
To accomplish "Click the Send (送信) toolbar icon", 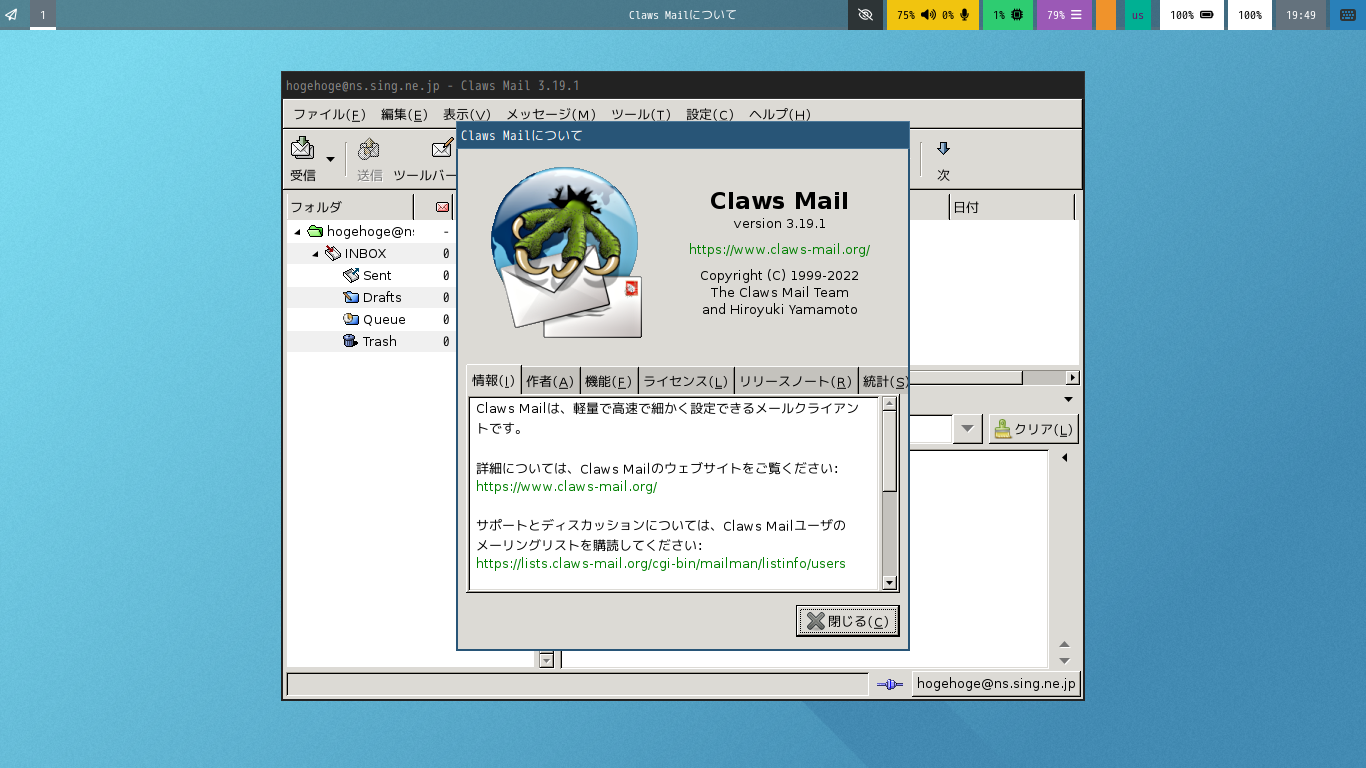I will pos(369,149).
